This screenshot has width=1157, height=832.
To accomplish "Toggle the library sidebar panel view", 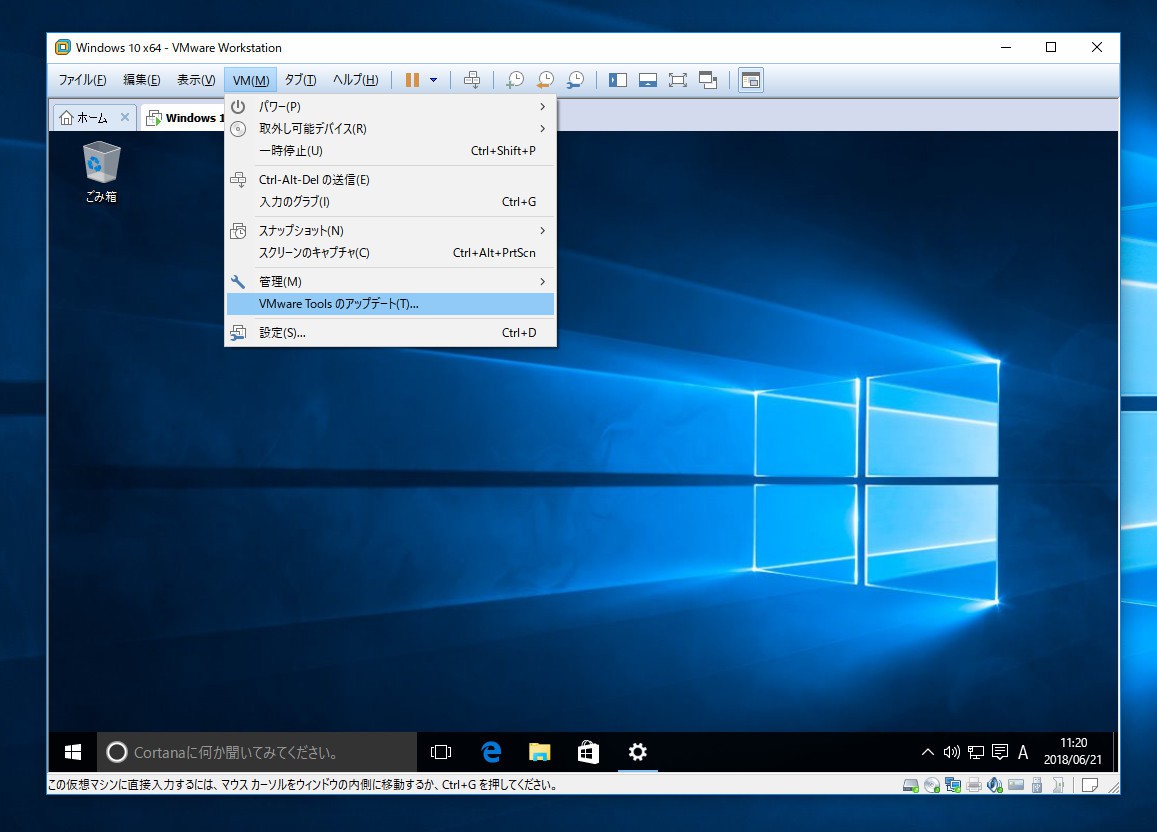I will coord(618,80).
